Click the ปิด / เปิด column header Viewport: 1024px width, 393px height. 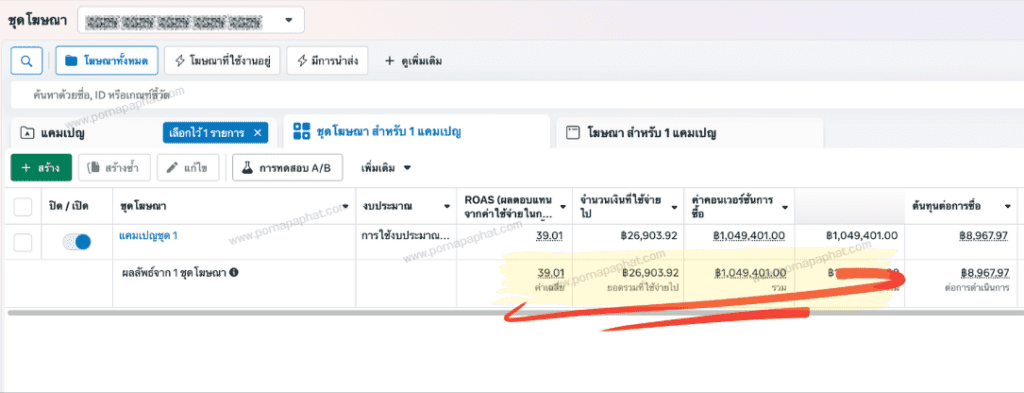(x=69, y=206)
